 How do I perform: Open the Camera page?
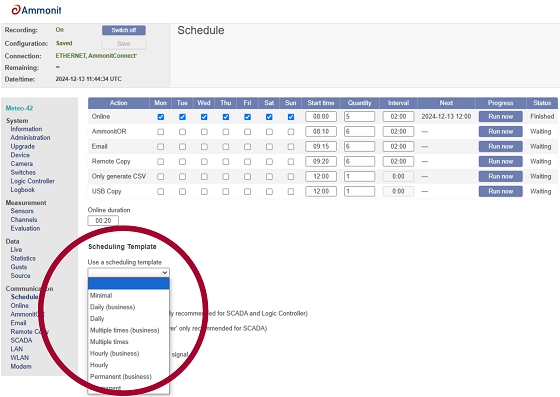[x=21, y=164]
